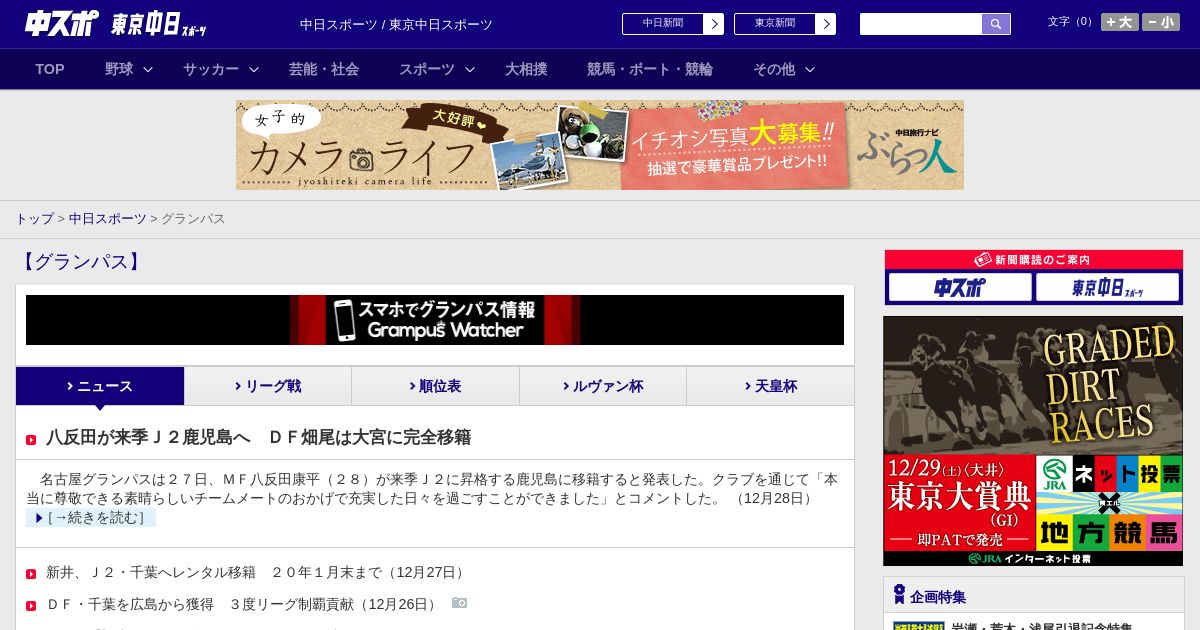Click the 企画特集 sidebar heading

pos(938,597)
